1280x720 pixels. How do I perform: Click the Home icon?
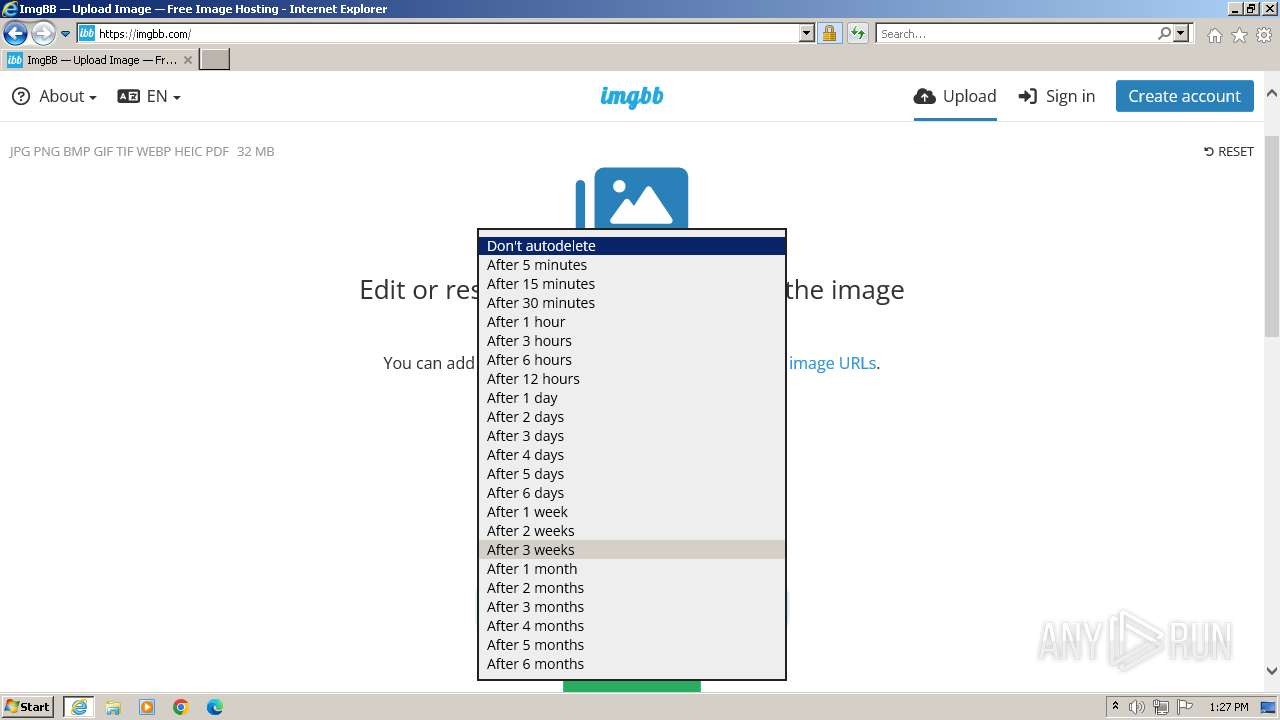[1214, 35]
